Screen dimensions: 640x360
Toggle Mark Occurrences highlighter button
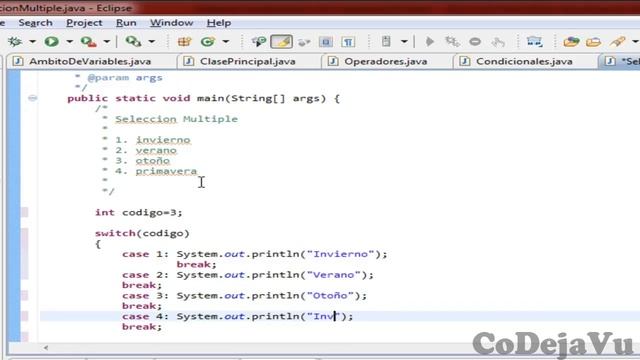281,41
